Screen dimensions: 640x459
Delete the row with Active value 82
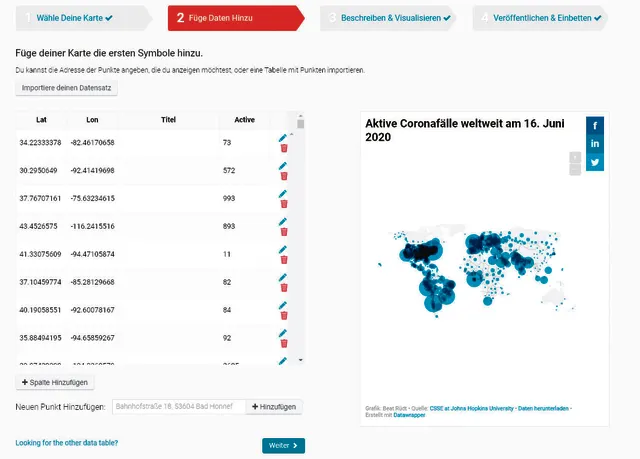tap(284, 288)
